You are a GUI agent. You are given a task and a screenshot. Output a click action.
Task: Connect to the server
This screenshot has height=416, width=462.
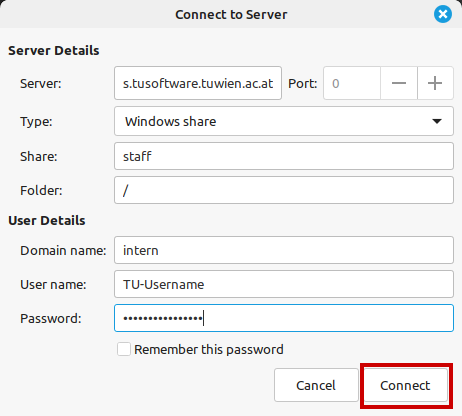405,385
